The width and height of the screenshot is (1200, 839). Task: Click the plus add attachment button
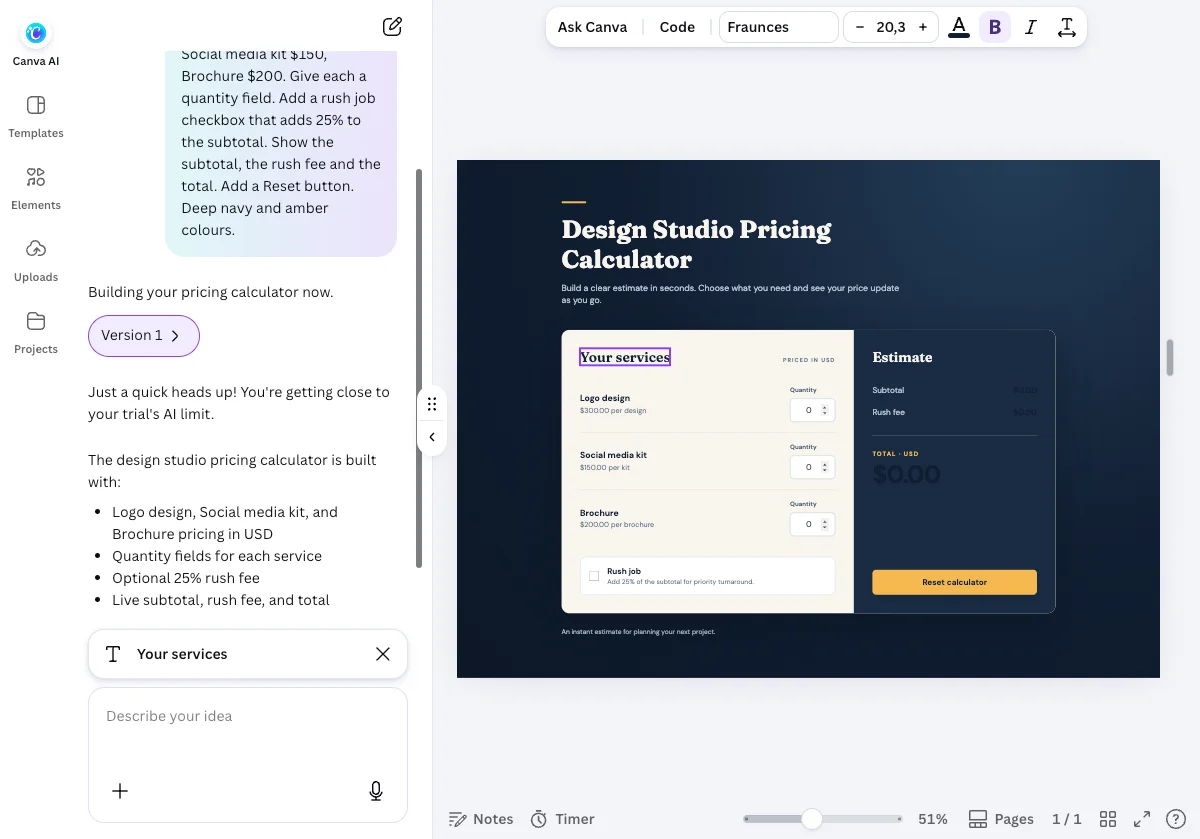[120, 791]
